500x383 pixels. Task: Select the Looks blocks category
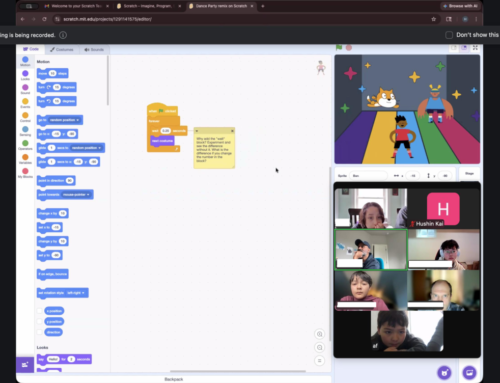click(x=25, y=75)
